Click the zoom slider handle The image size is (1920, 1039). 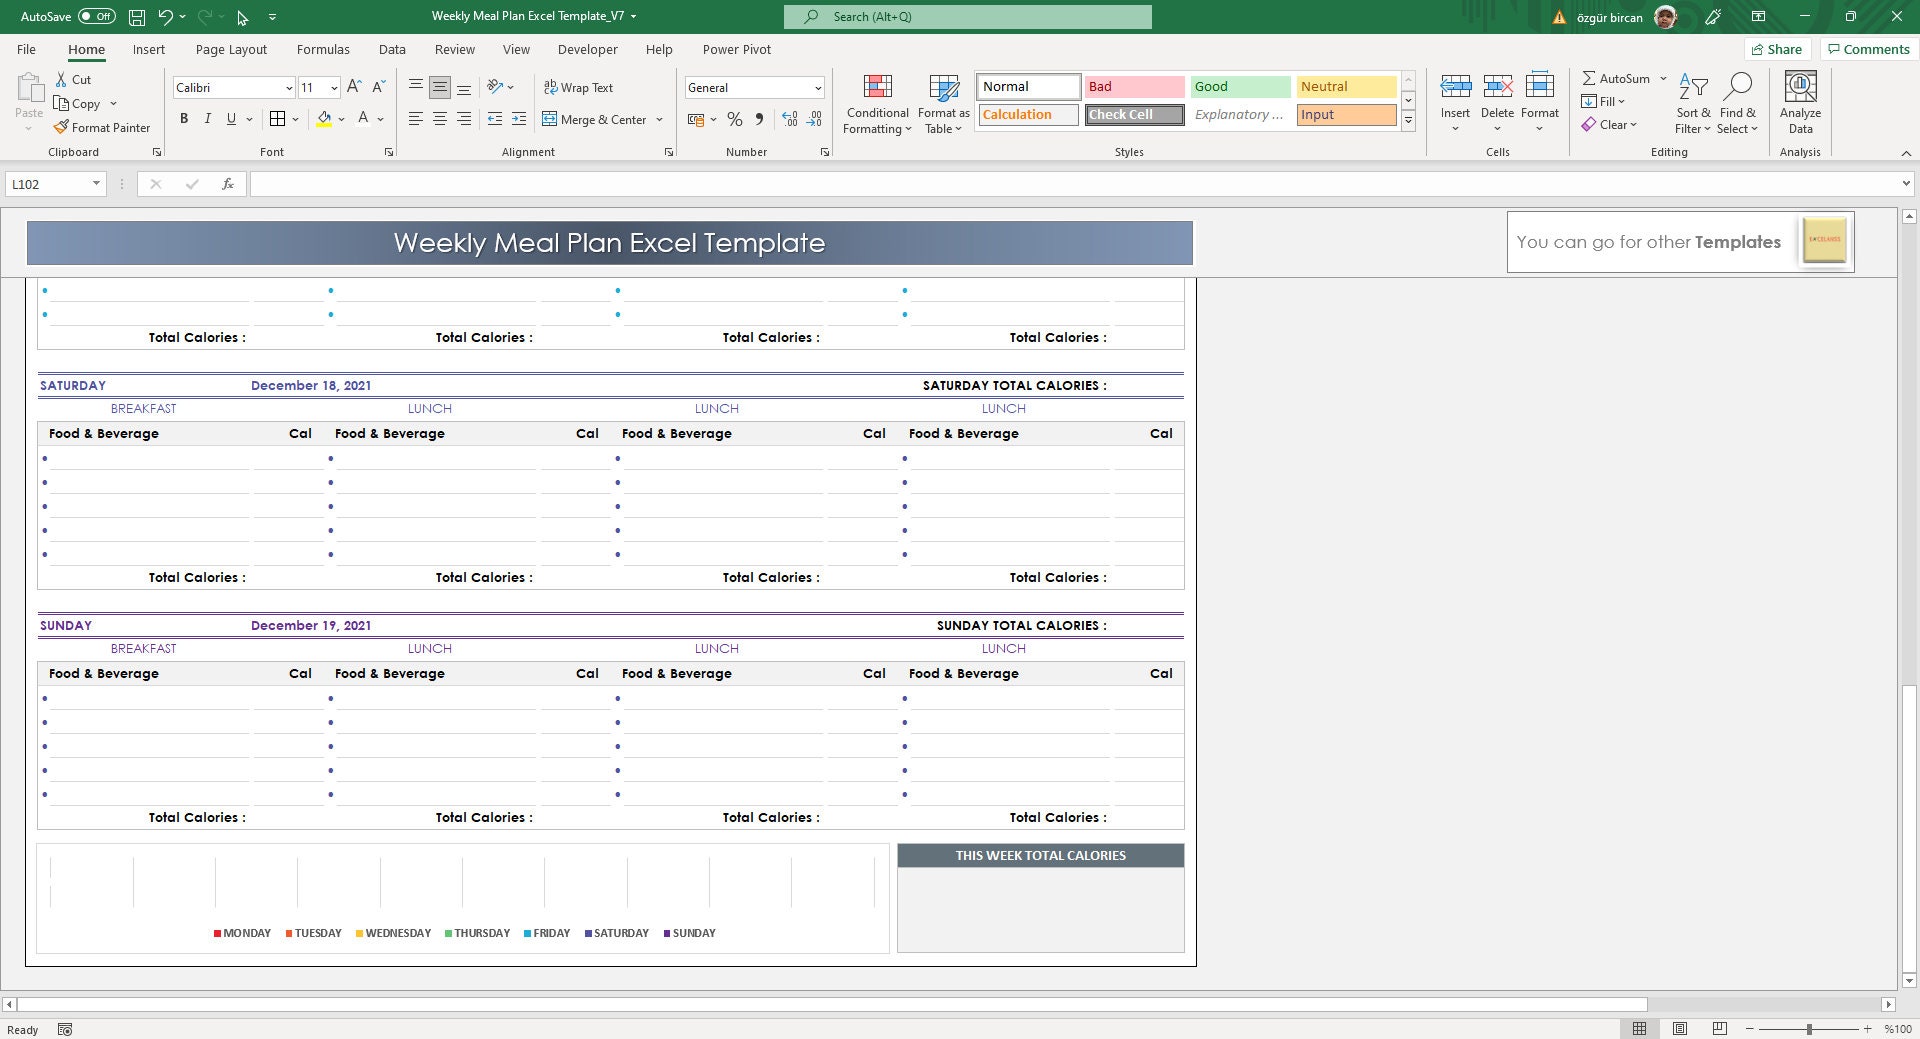point(1809,1029)
